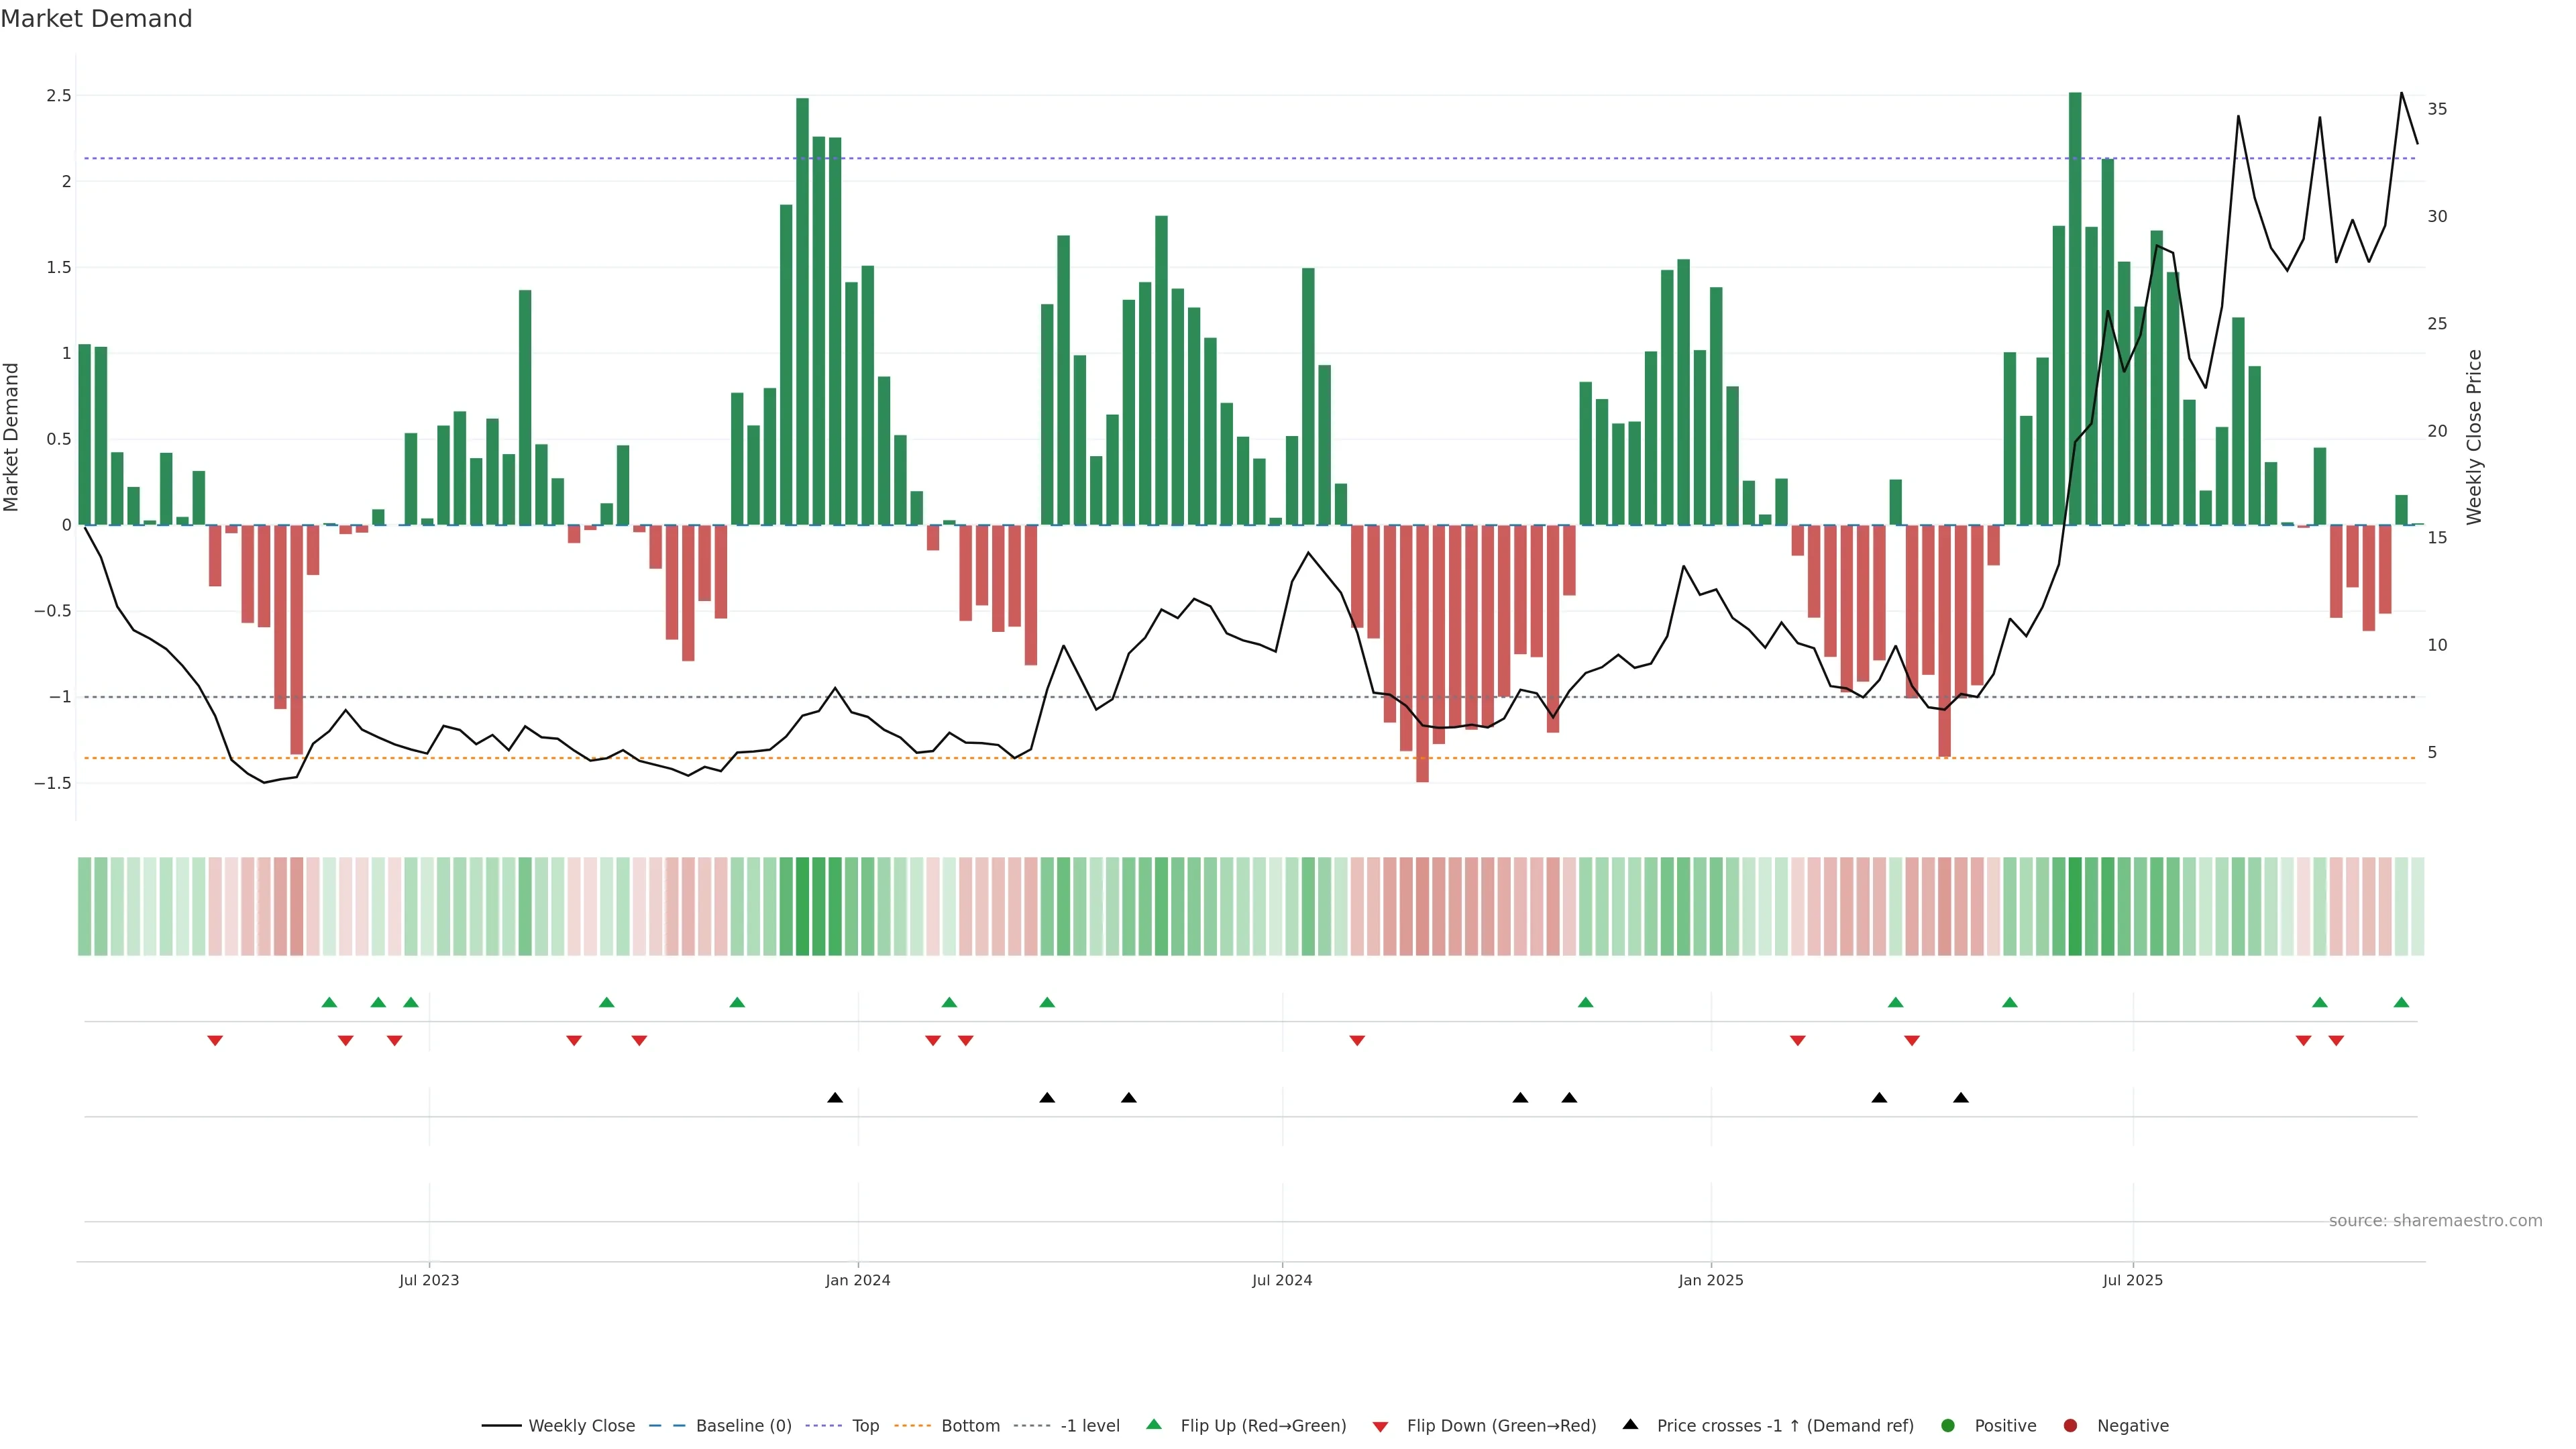Click Price crosses -1 black triangle legend
The image size is (2576, 1449).
[x=1630, y=1424]
